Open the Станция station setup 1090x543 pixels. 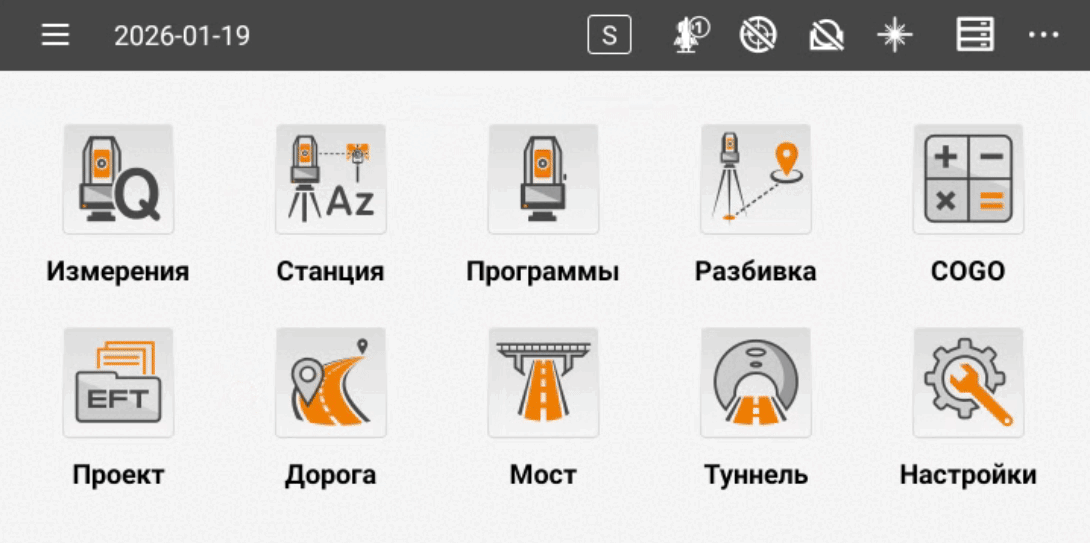pos(330,179)
